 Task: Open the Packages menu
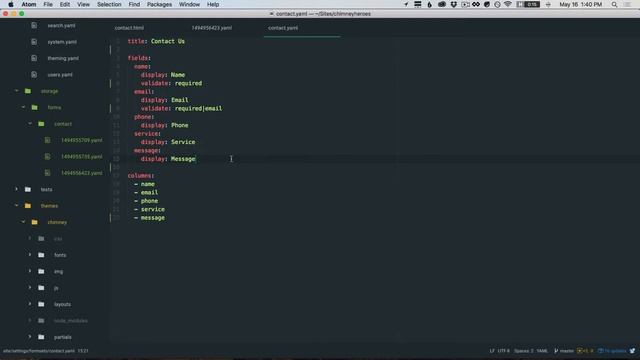(159, 4)
